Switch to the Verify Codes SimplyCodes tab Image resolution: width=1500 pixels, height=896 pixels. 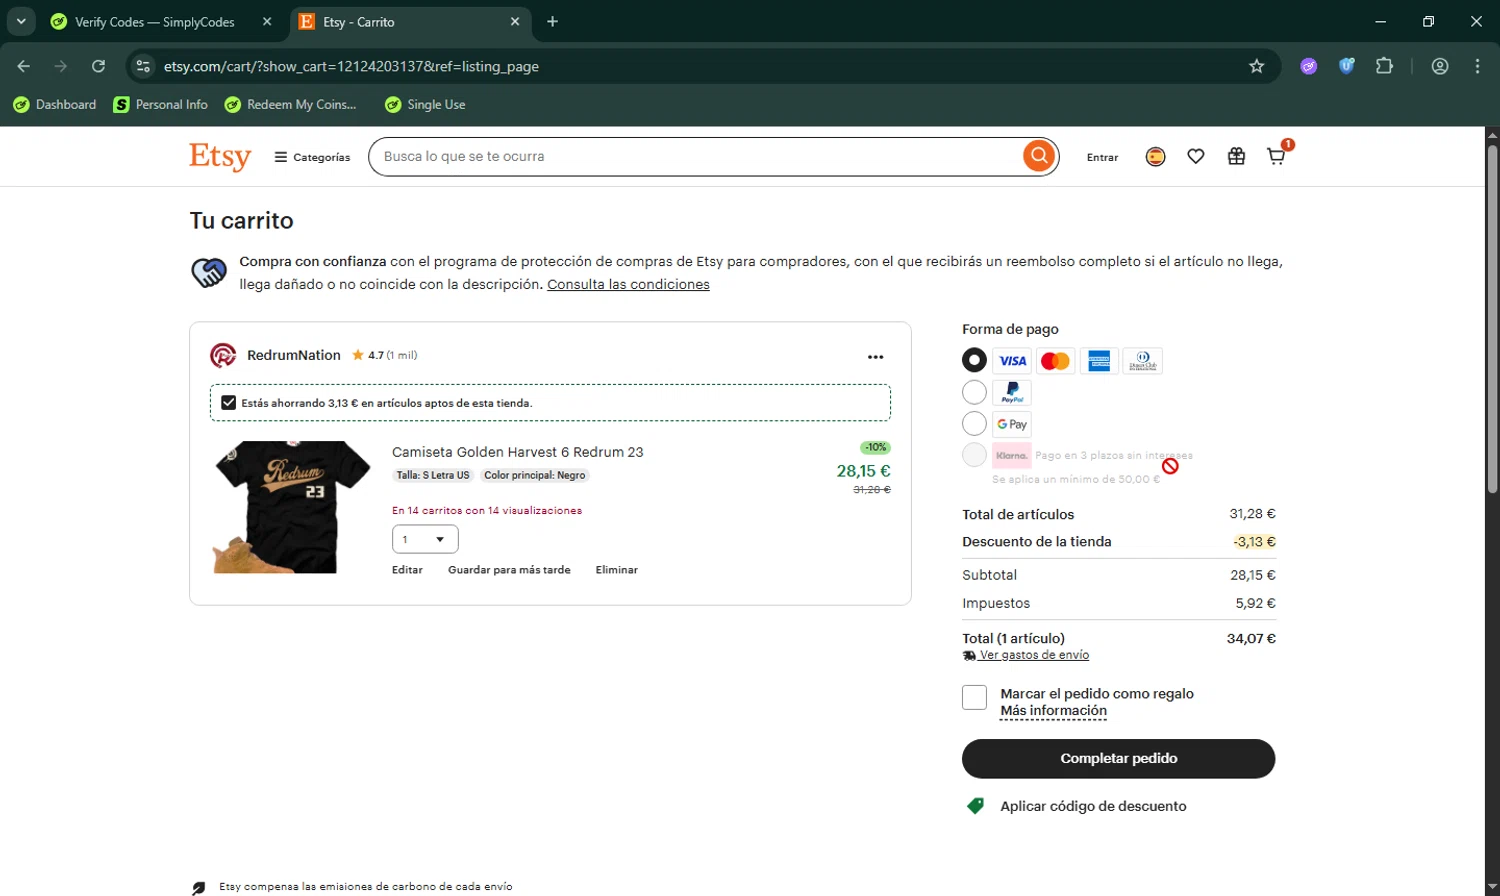pyautogui.click(x=155, y=22)
